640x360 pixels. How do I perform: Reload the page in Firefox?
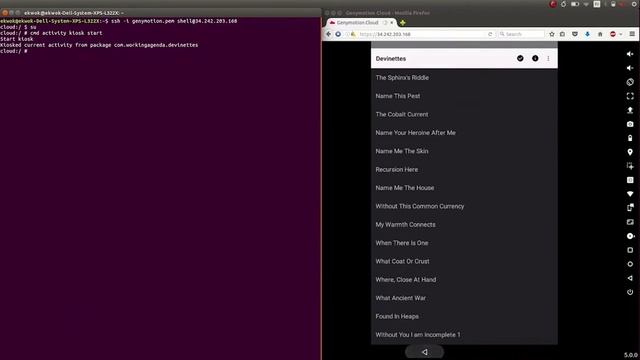point(490,34)
